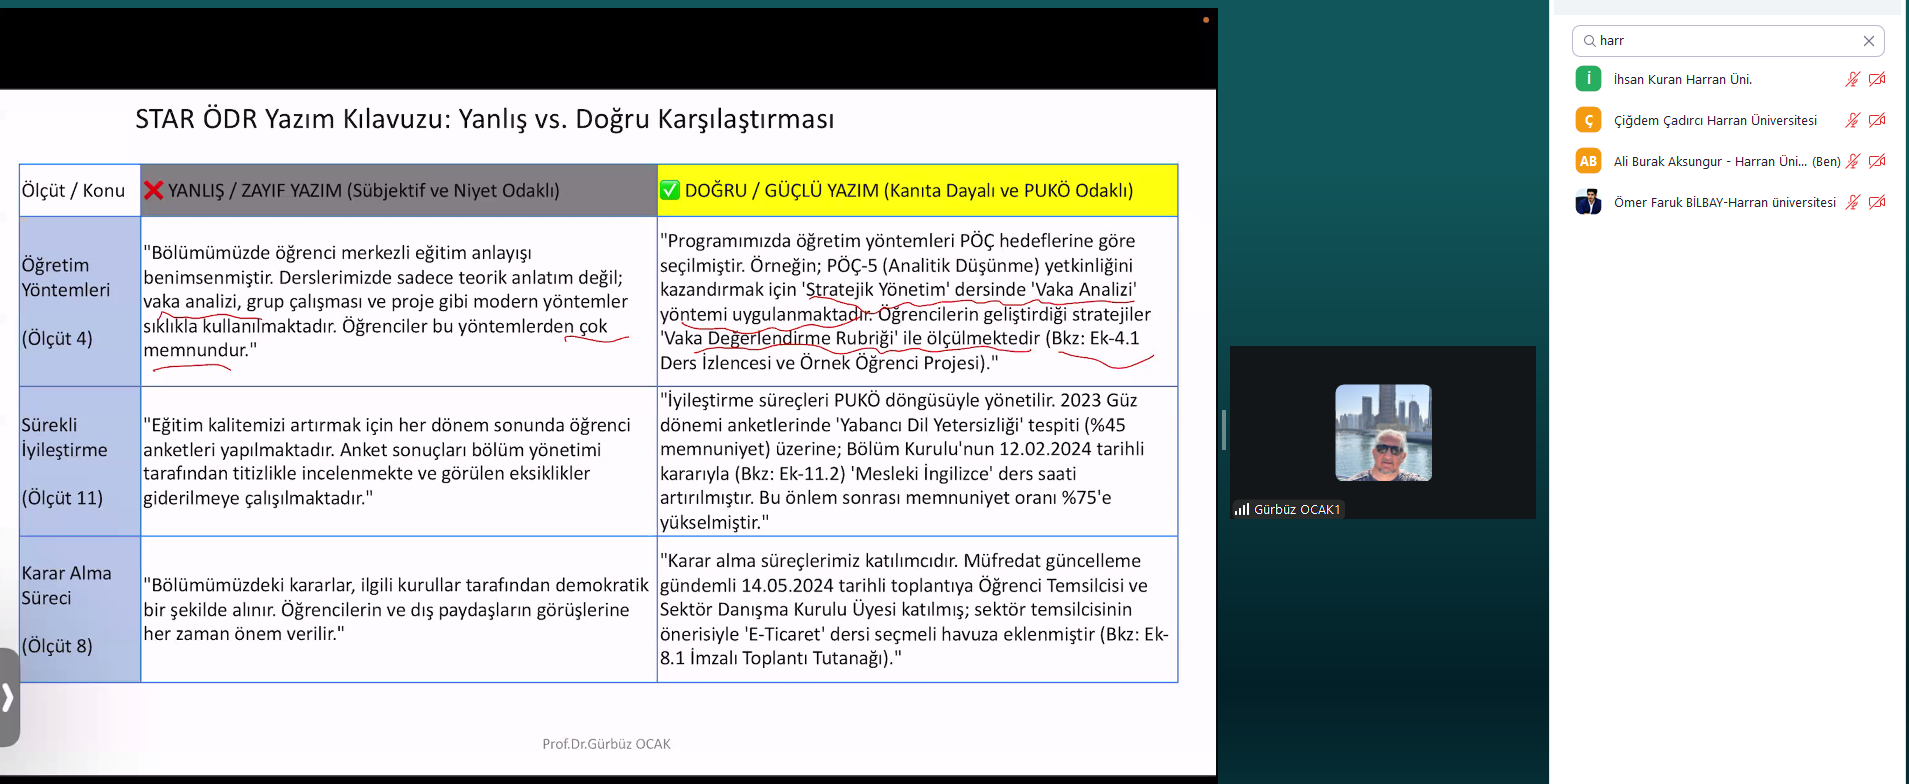Grab the divider handle beside shared screen
This screenshot has width=1909, height=784.
pos(1223,430)
